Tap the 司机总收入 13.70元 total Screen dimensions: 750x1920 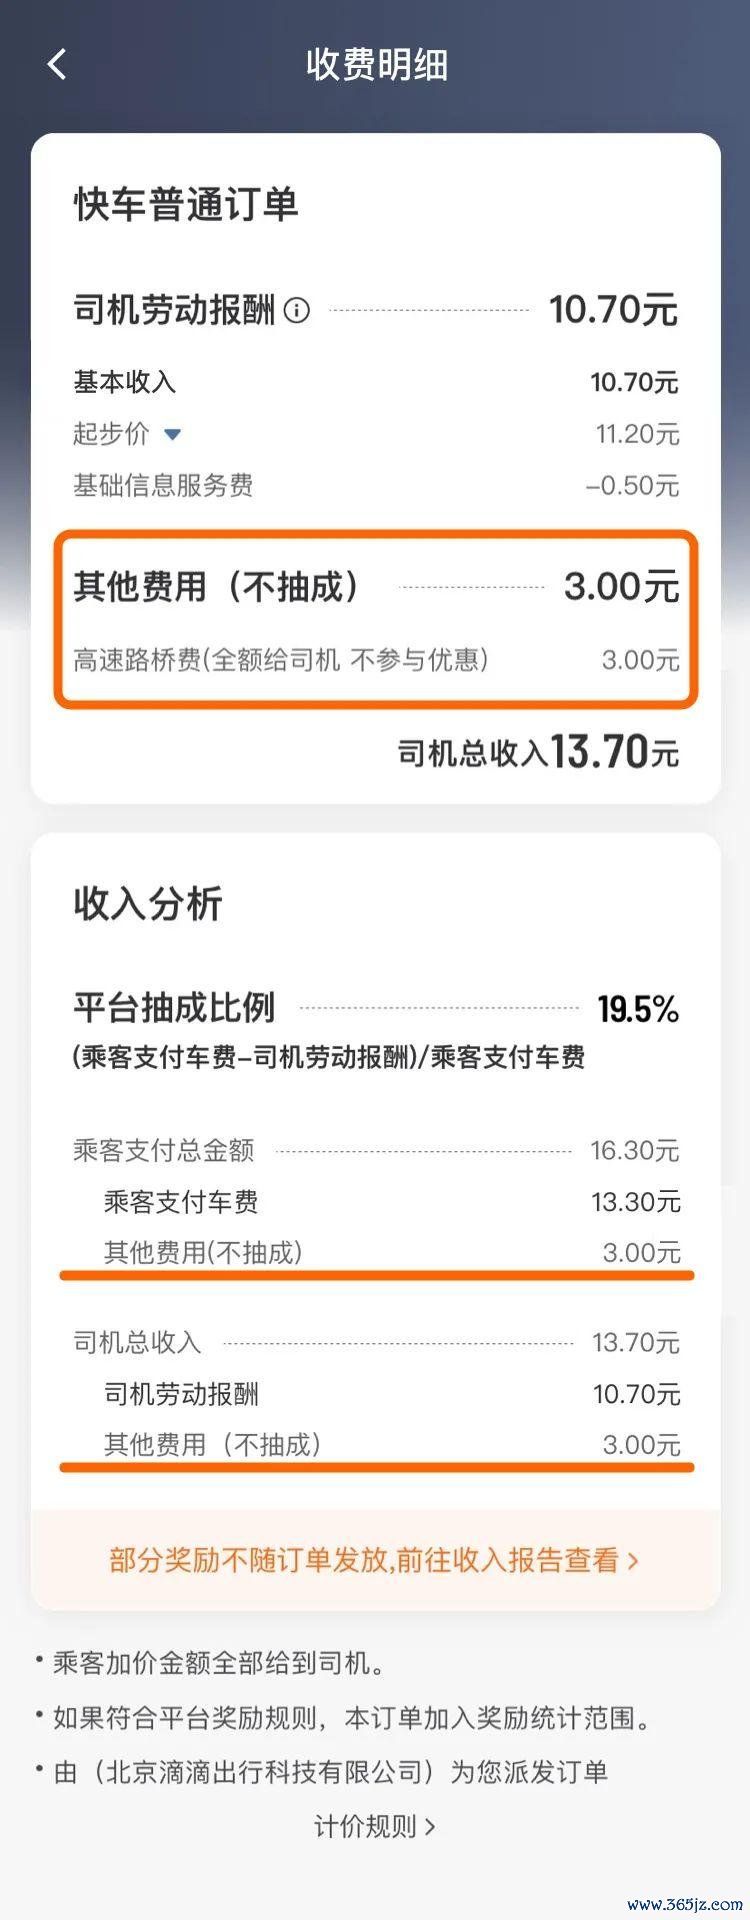pos(538,752)
